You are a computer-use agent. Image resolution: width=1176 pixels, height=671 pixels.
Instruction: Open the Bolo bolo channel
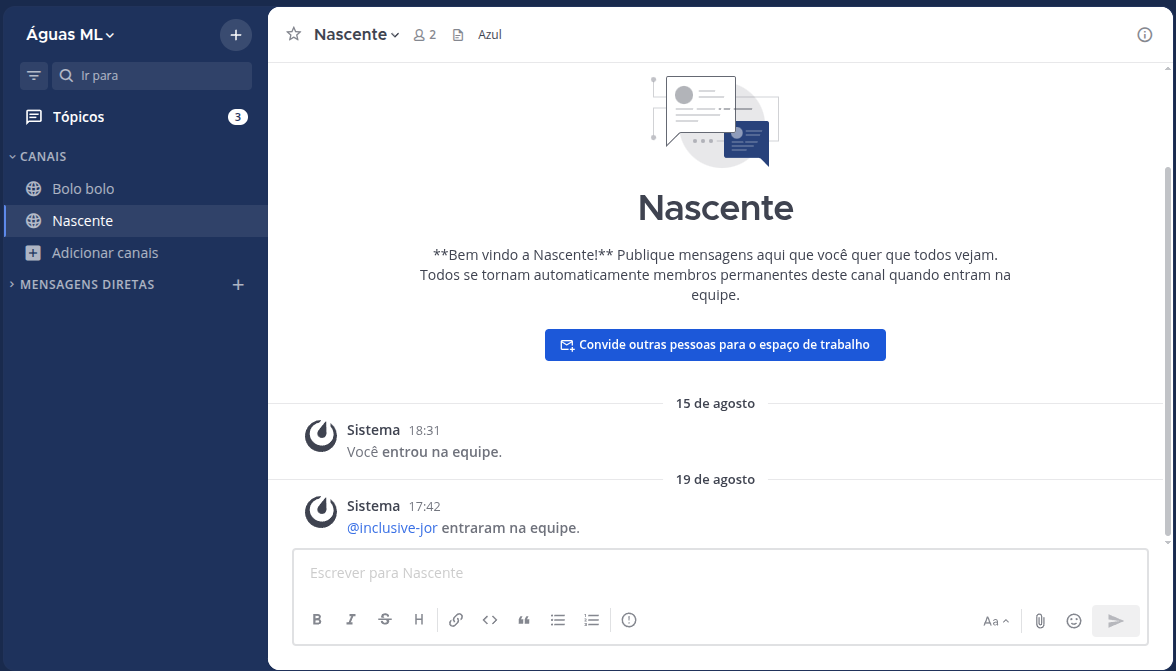(x=83, y=189)
